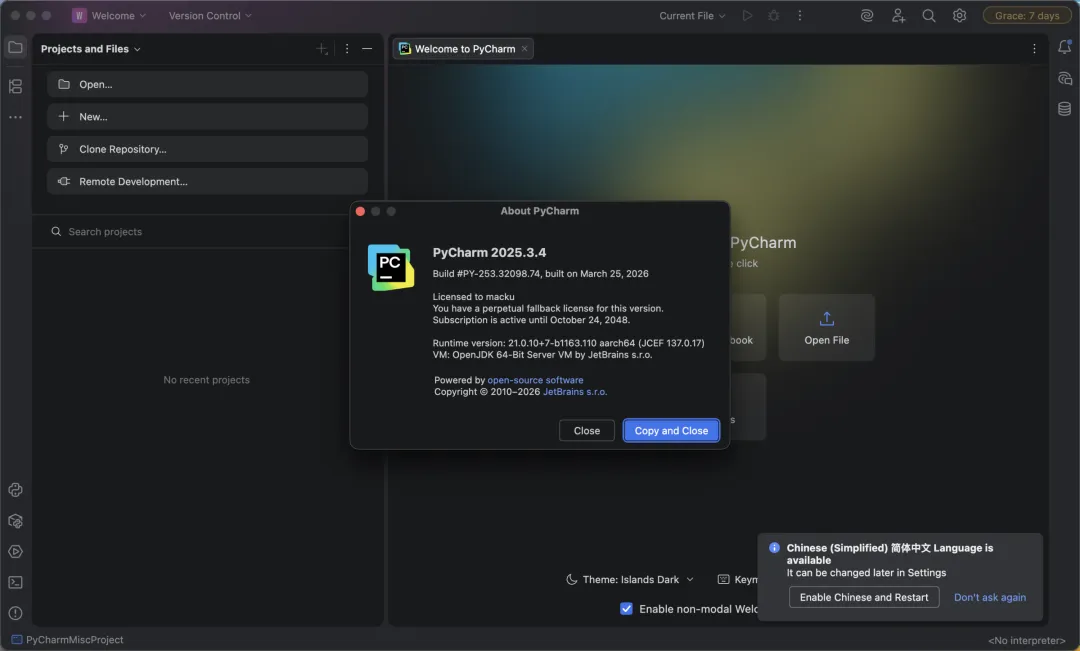Open the Problems tool window icon
The image size is (1080, 651).
click(15, 613)
